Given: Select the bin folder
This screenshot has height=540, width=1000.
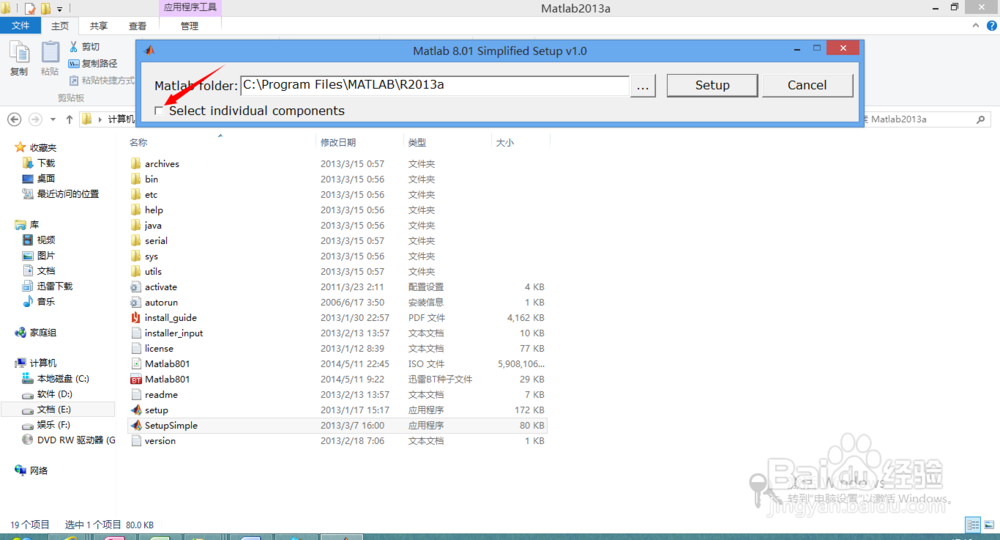Looking at the screenshot, I should [x=151, y=179].
